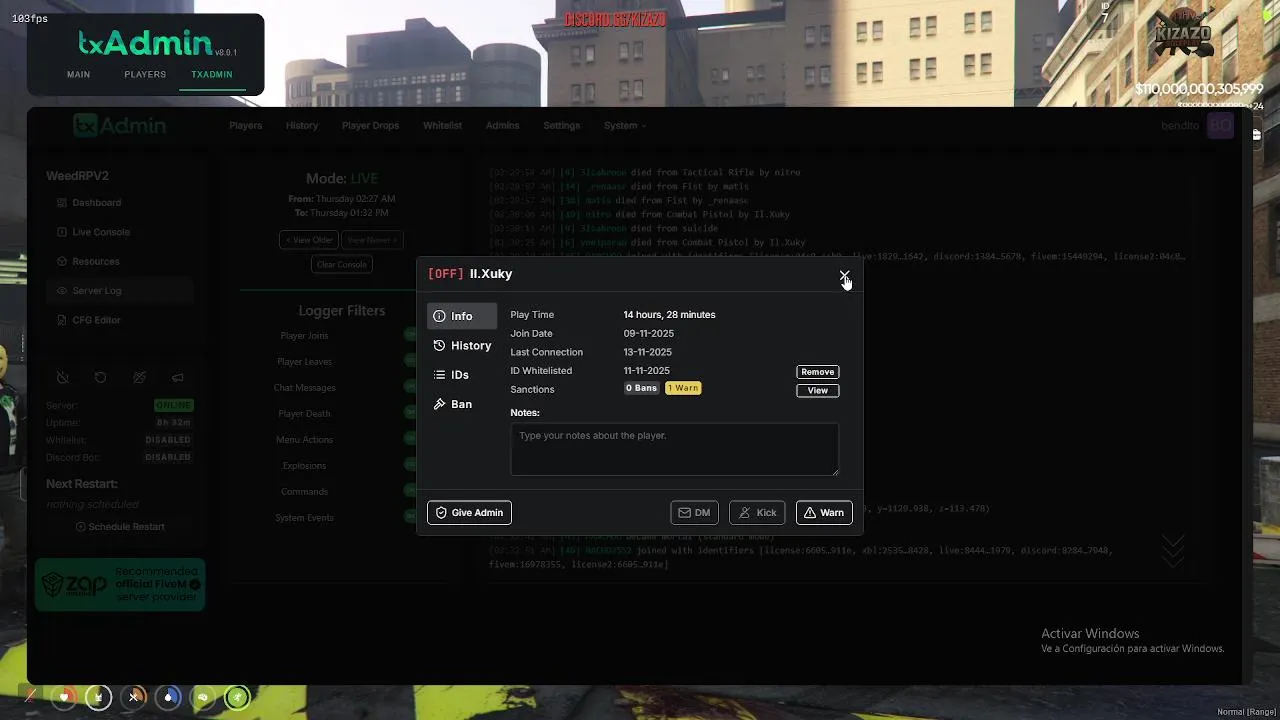Warn the player II.Xuky
1280x720 pixels.
(x=824, y=513)
